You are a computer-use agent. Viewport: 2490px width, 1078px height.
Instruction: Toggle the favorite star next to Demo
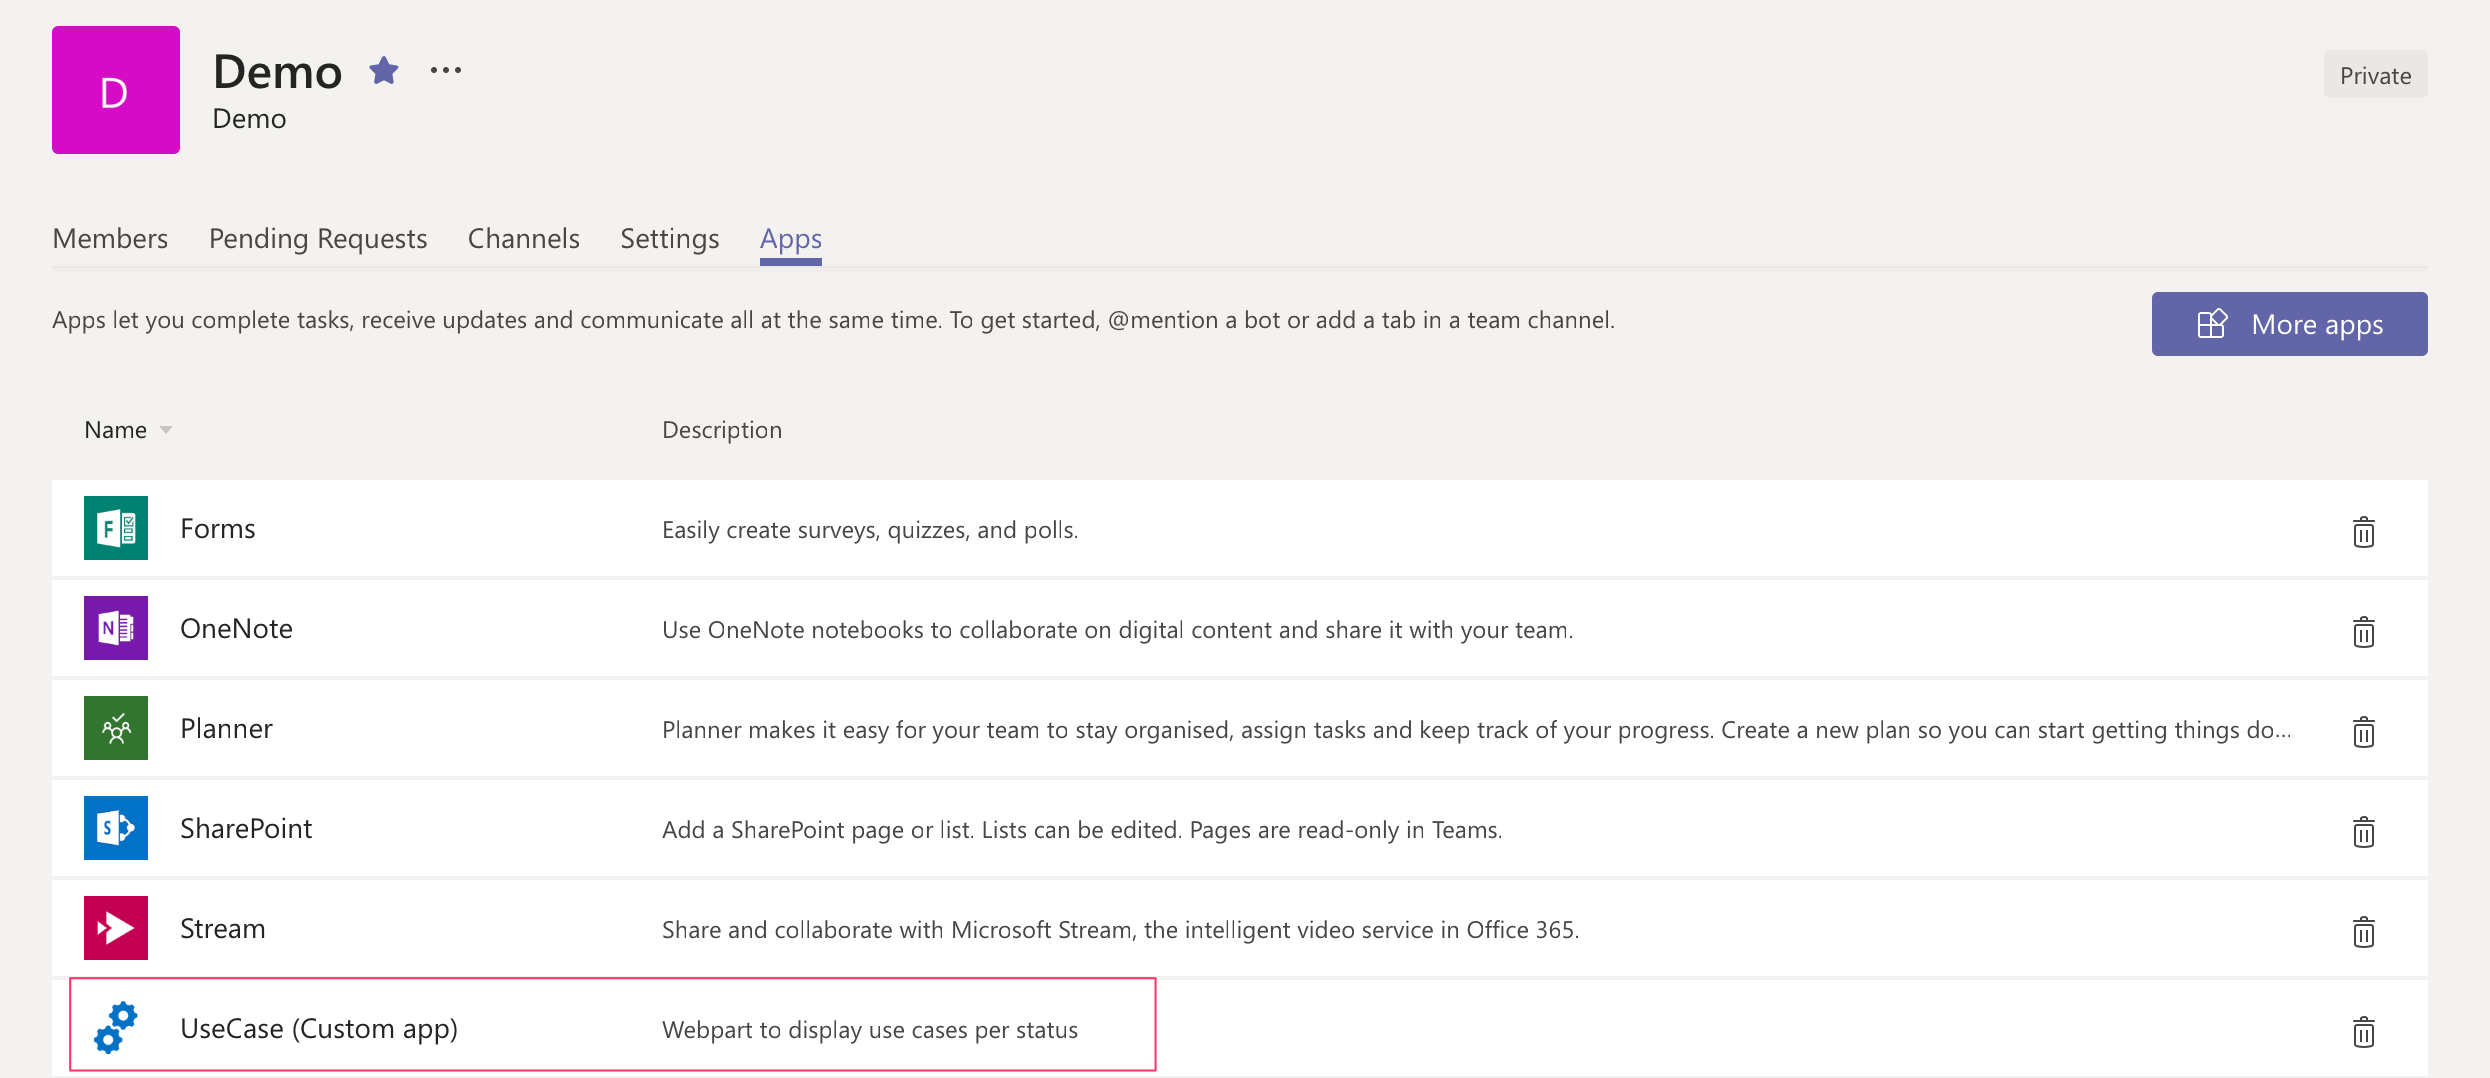point(384,71)
